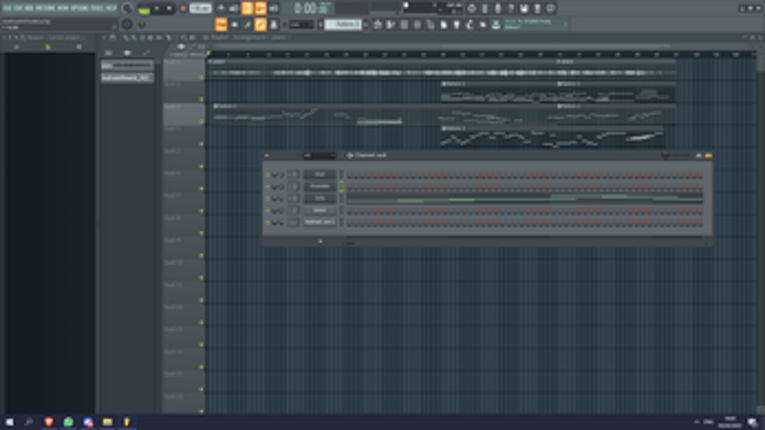The image size is (765, 430).
Task: Open FL Studio icon in the taskbar
Action: coord(127,422)
